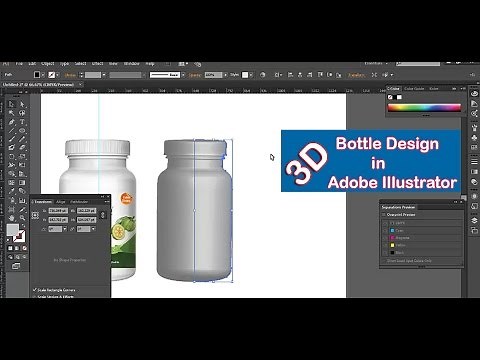
Task: Open the Opacity value dropdown
Action: click(x=225, y=75)
